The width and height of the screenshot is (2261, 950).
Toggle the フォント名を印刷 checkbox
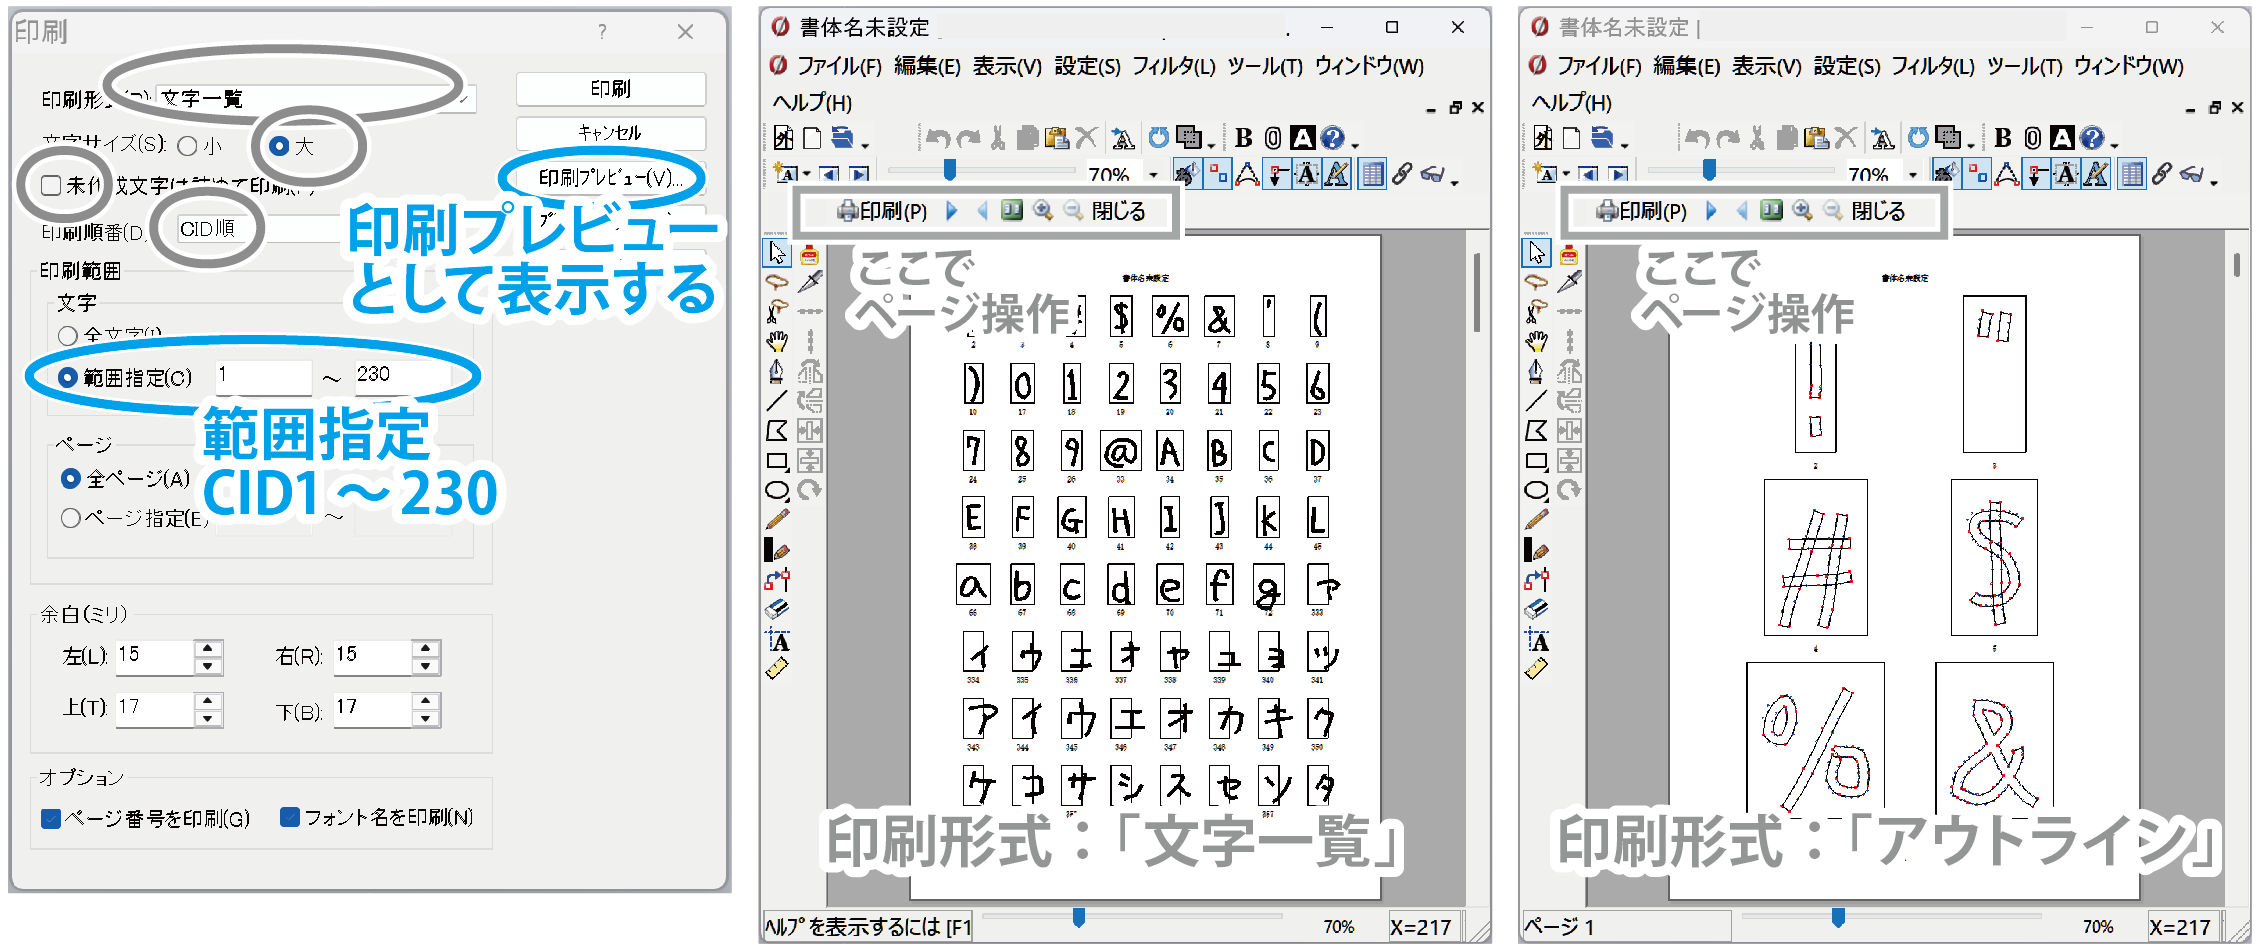290,818
